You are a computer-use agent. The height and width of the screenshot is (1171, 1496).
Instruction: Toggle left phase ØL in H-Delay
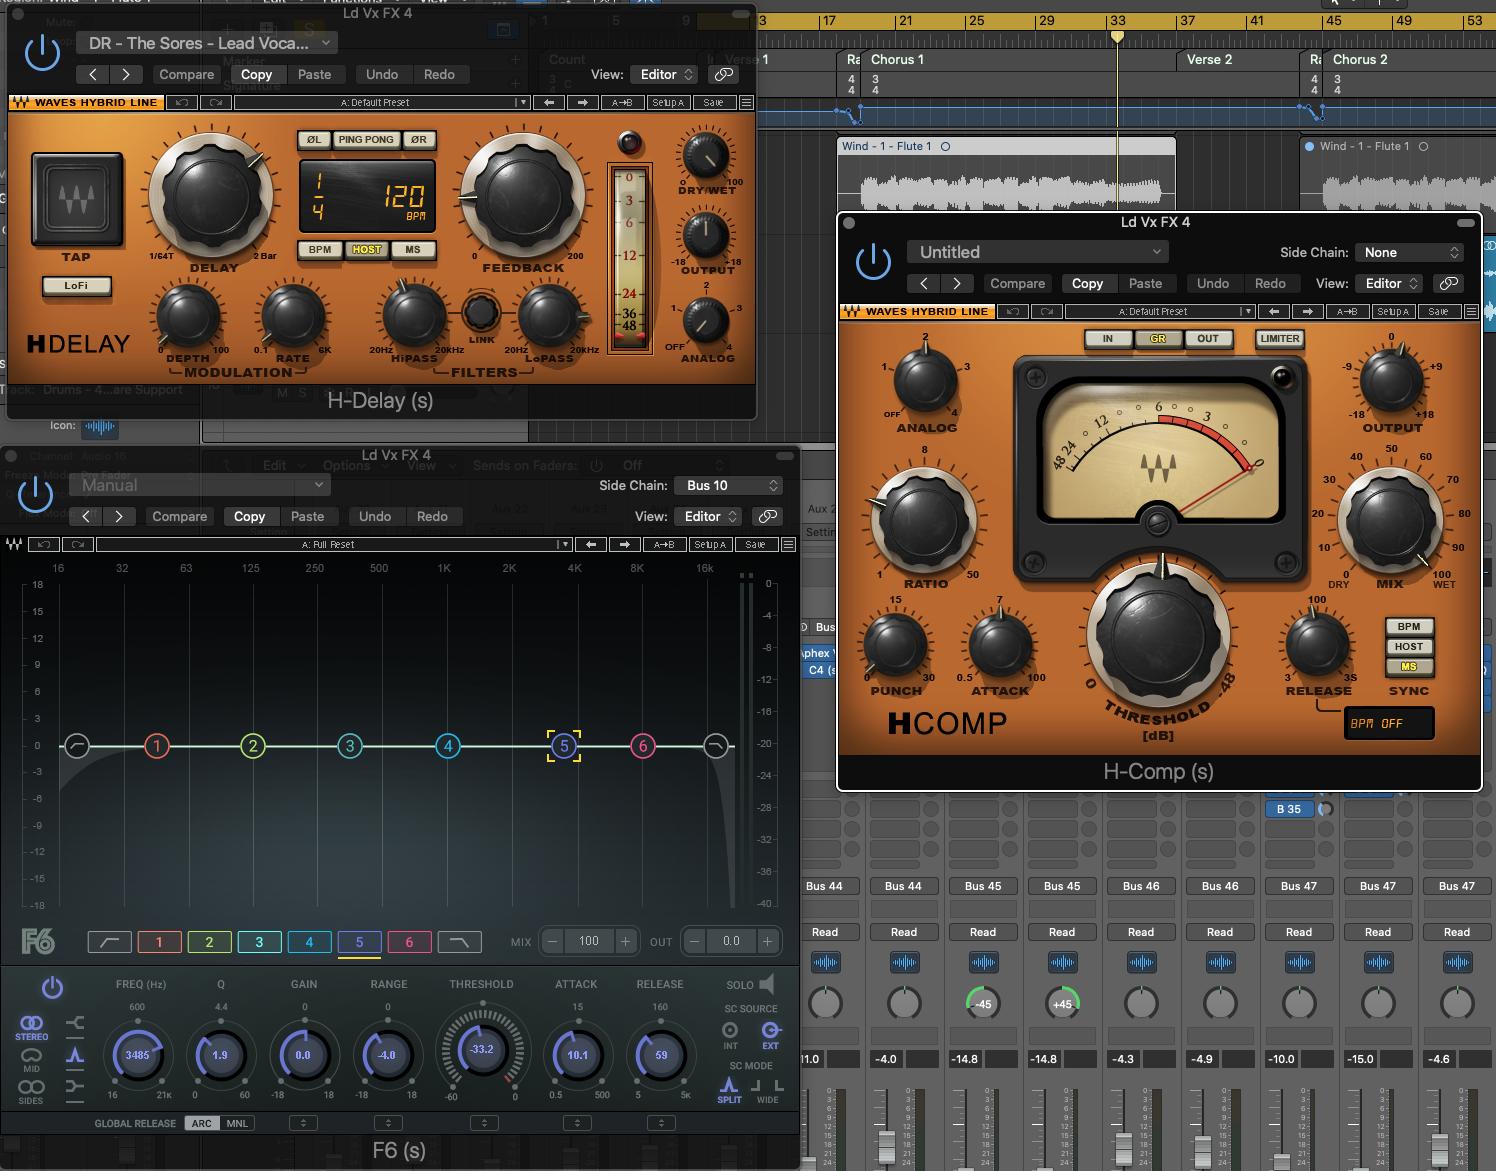click(x=314, y=140)
